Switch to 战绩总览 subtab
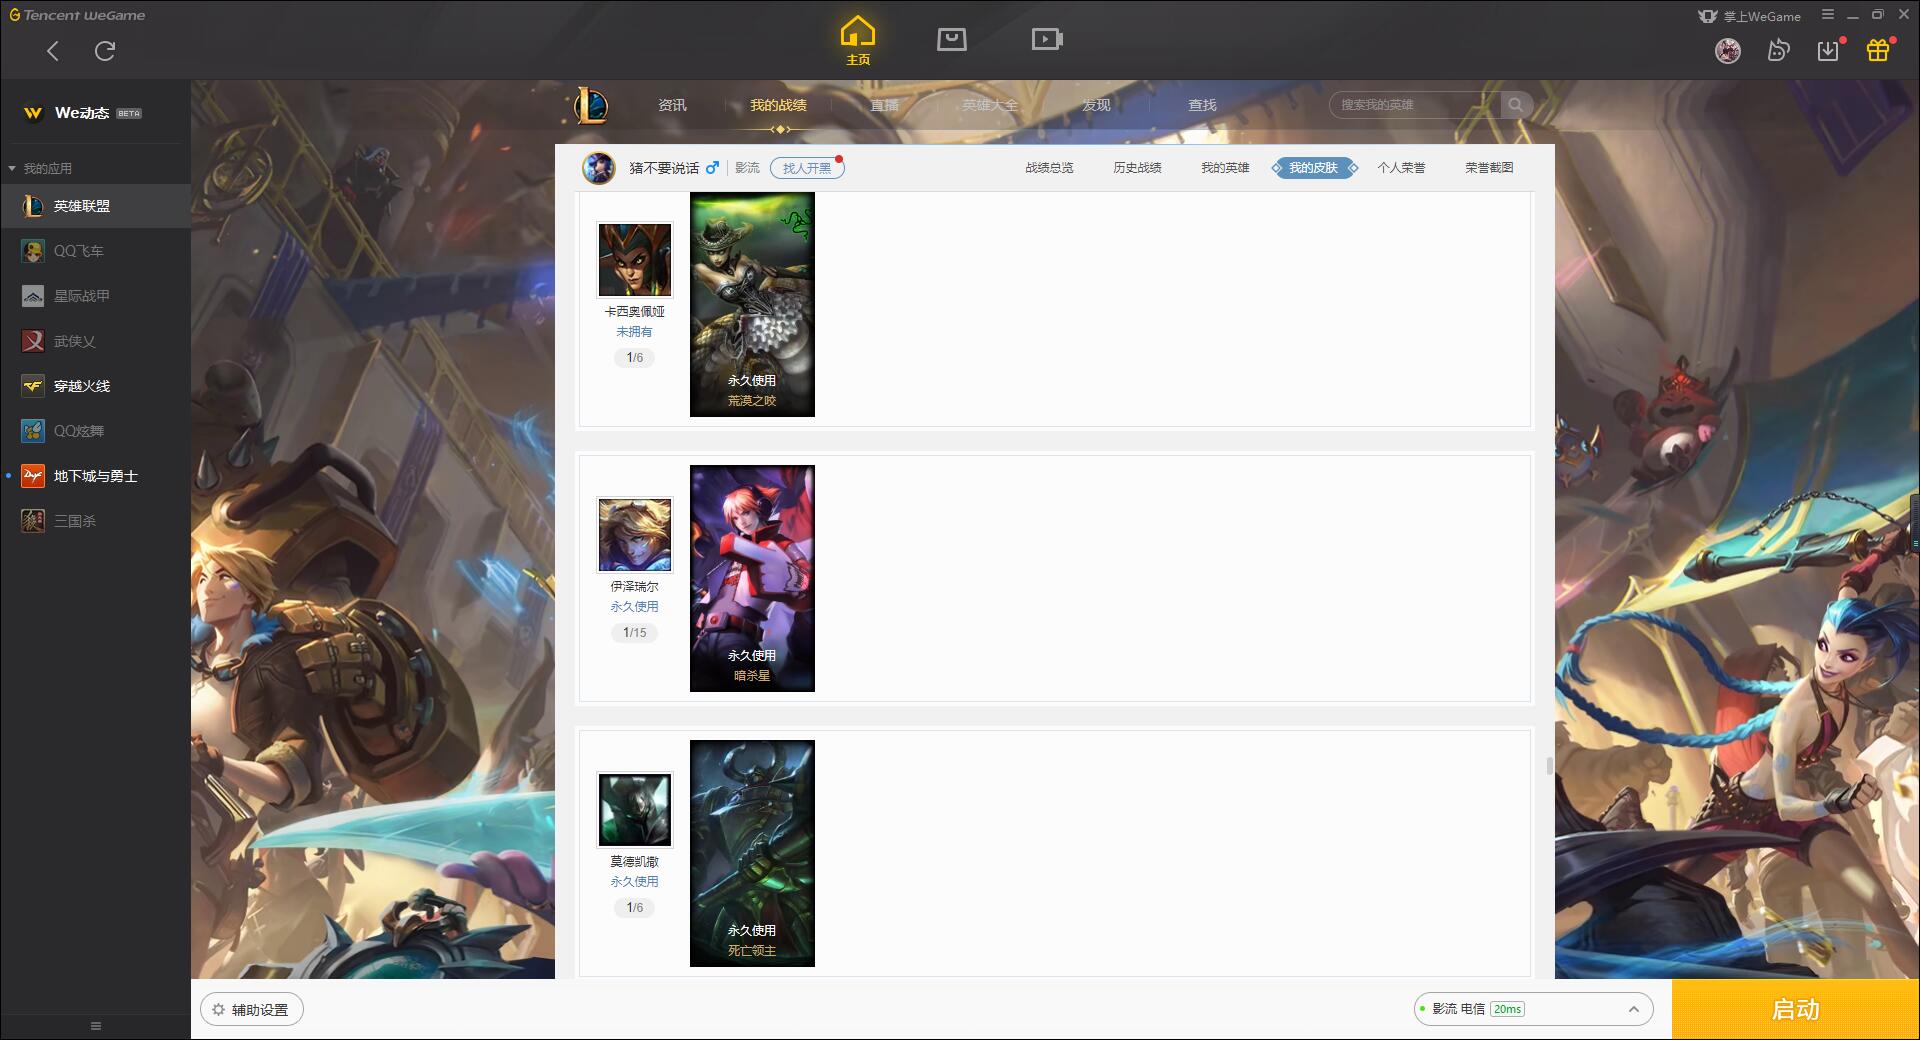This screenshot has height=1040, width=1920. click(x=1049, y=168)
